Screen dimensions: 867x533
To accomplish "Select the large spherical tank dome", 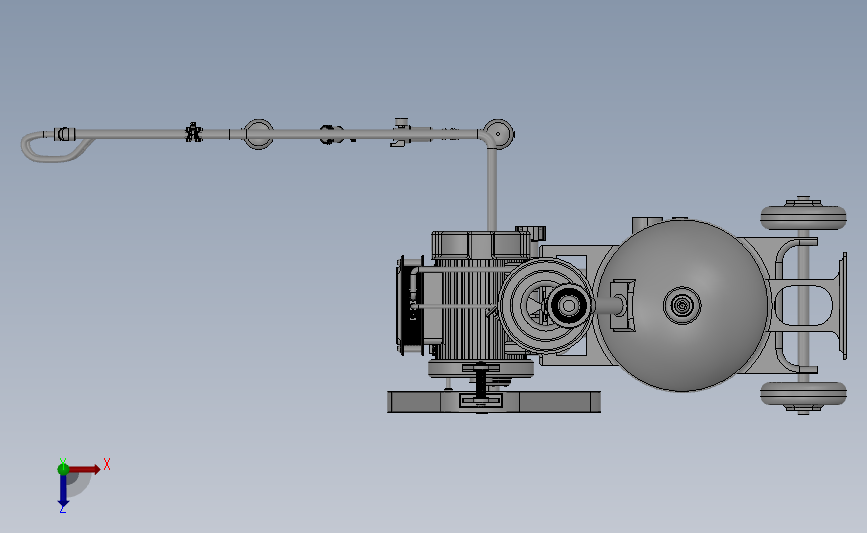I will click(682, 305).
